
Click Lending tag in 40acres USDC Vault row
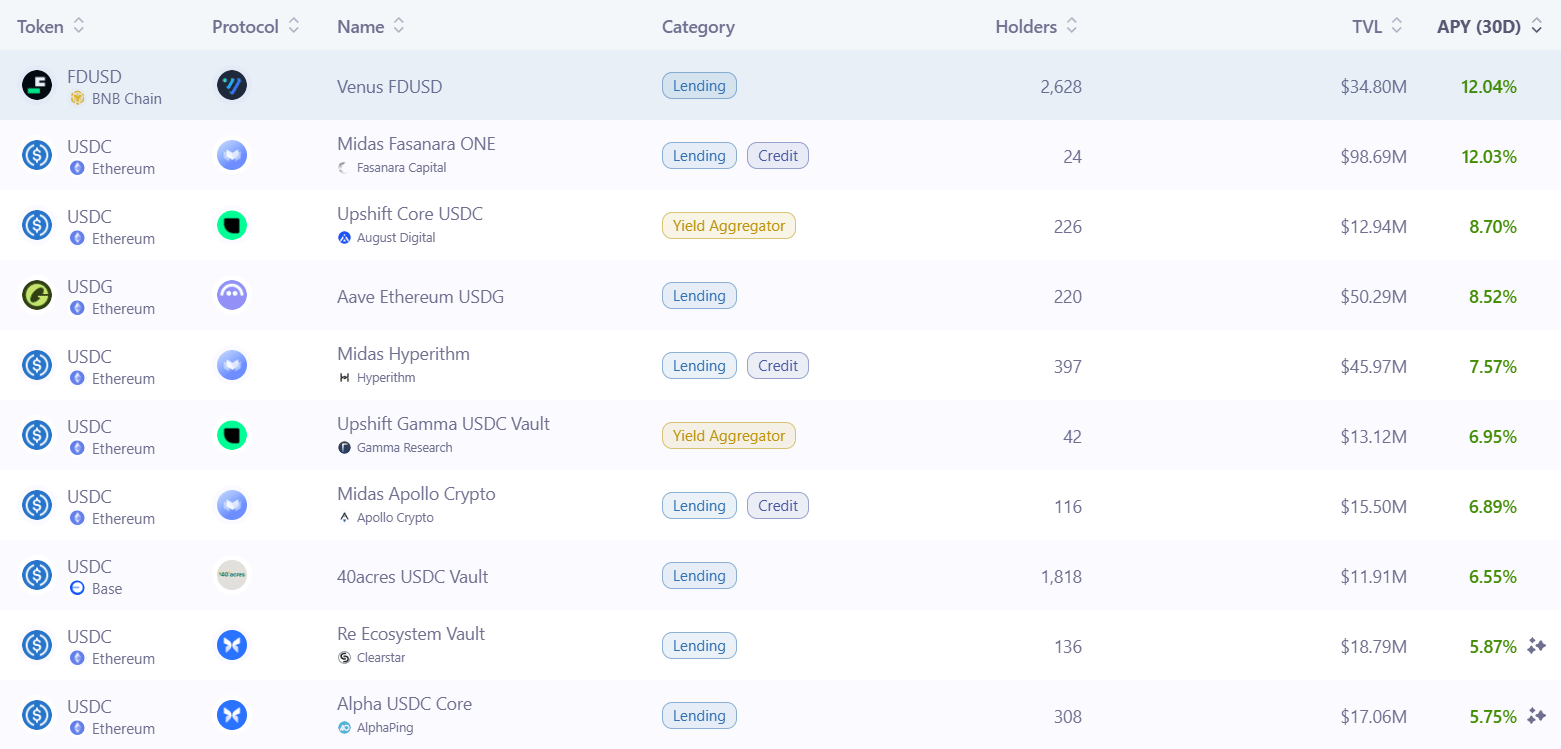pos(699,576)
